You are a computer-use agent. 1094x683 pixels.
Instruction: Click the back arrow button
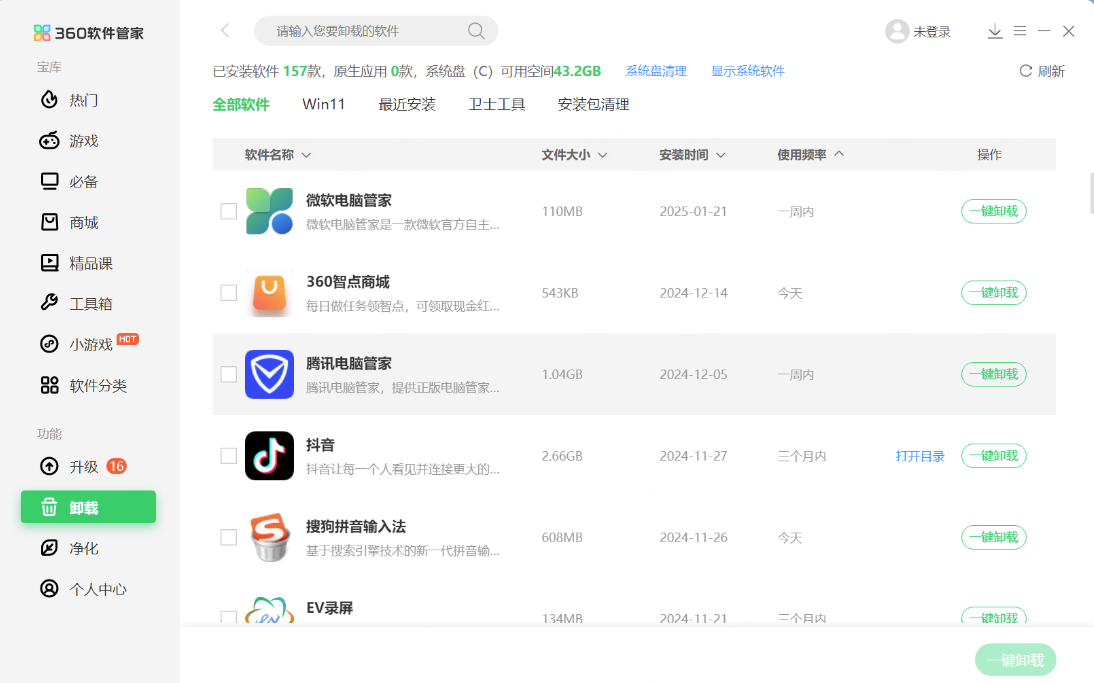pos(225,30)
